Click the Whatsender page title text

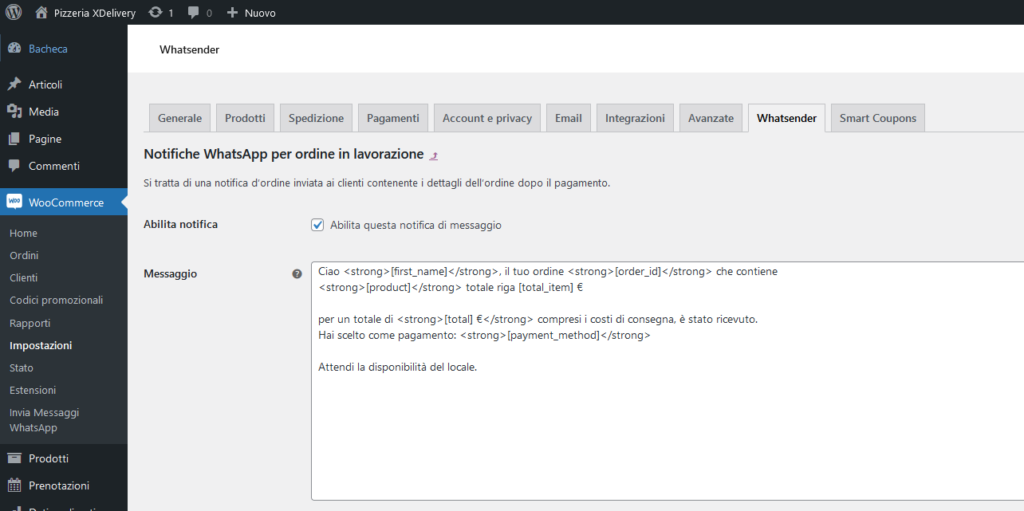pyautogui.click(x=189, y=50)
